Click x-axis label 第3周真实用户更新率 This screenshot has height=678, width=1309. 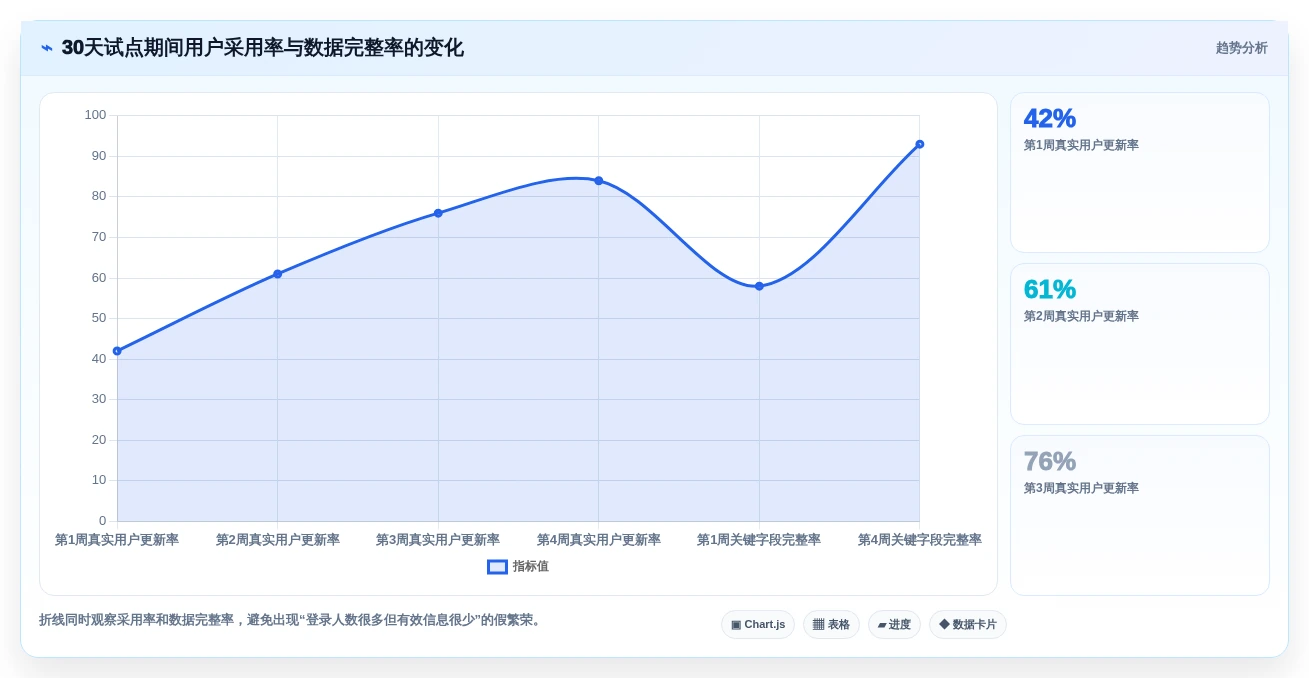click(438, 540)
